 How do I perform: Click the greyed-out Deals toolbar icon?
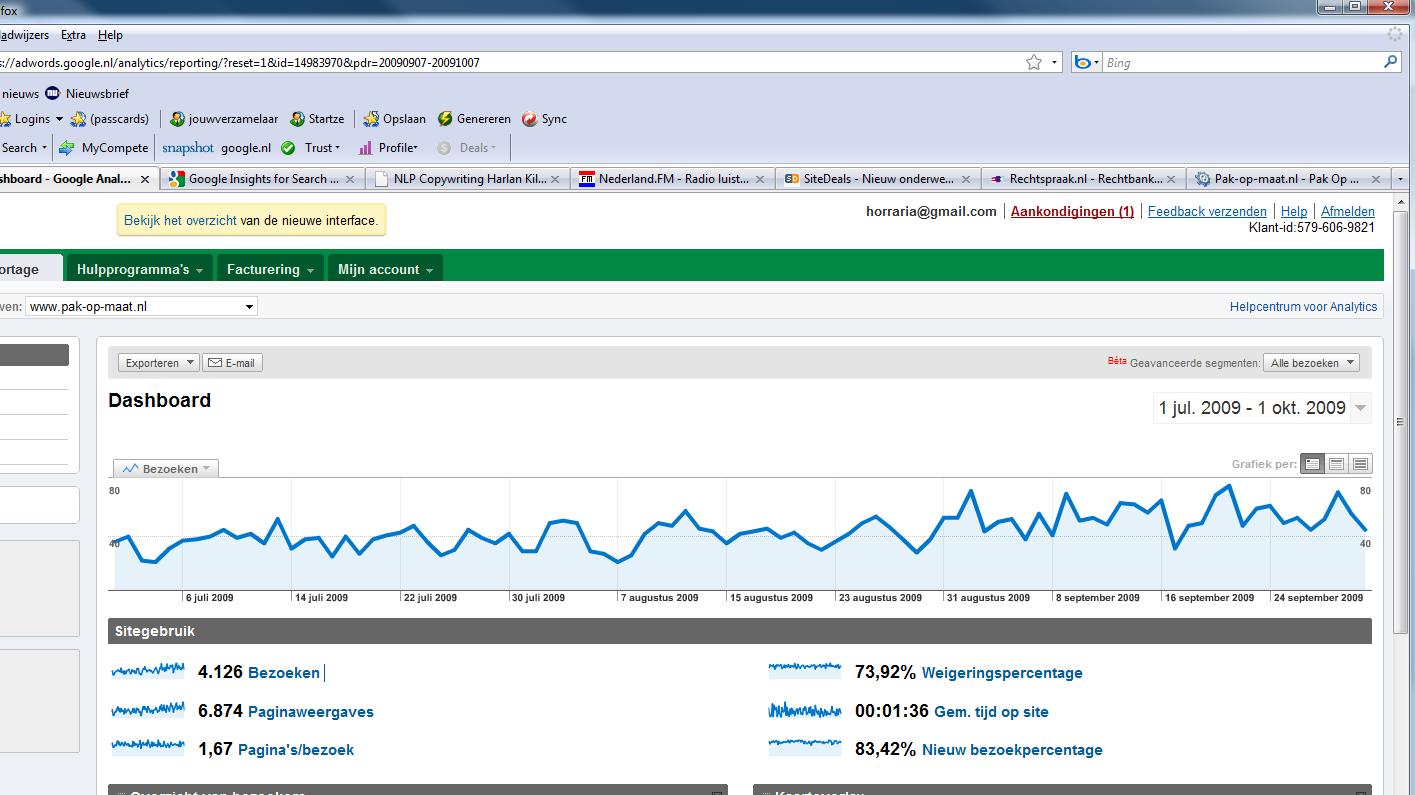[444, 147]
